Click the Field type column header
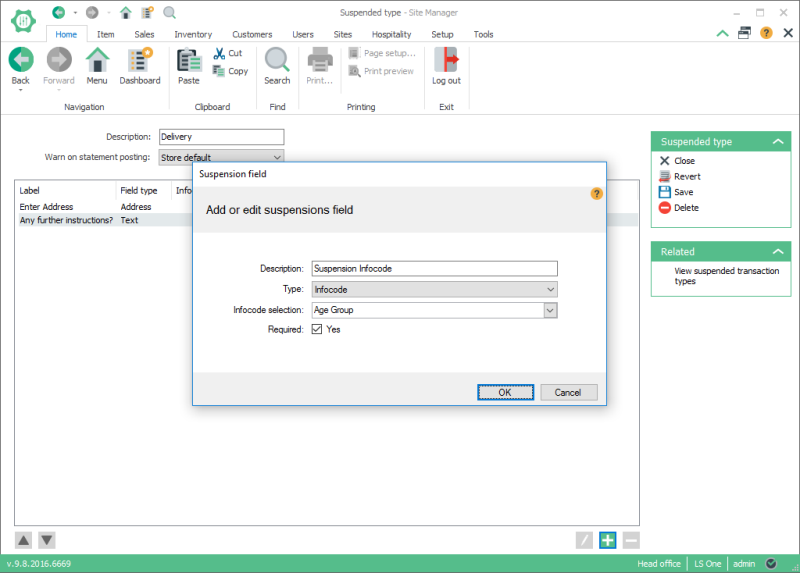 point(143,190)
